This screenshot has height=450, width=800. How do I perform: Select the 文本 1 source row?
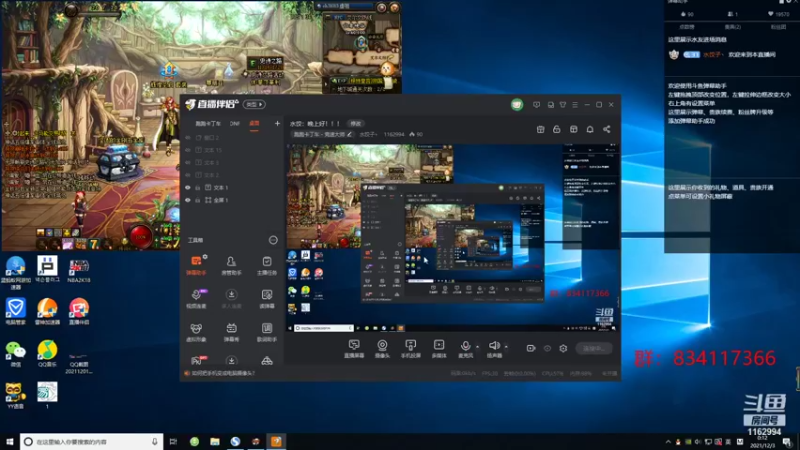tap(231, 188)
